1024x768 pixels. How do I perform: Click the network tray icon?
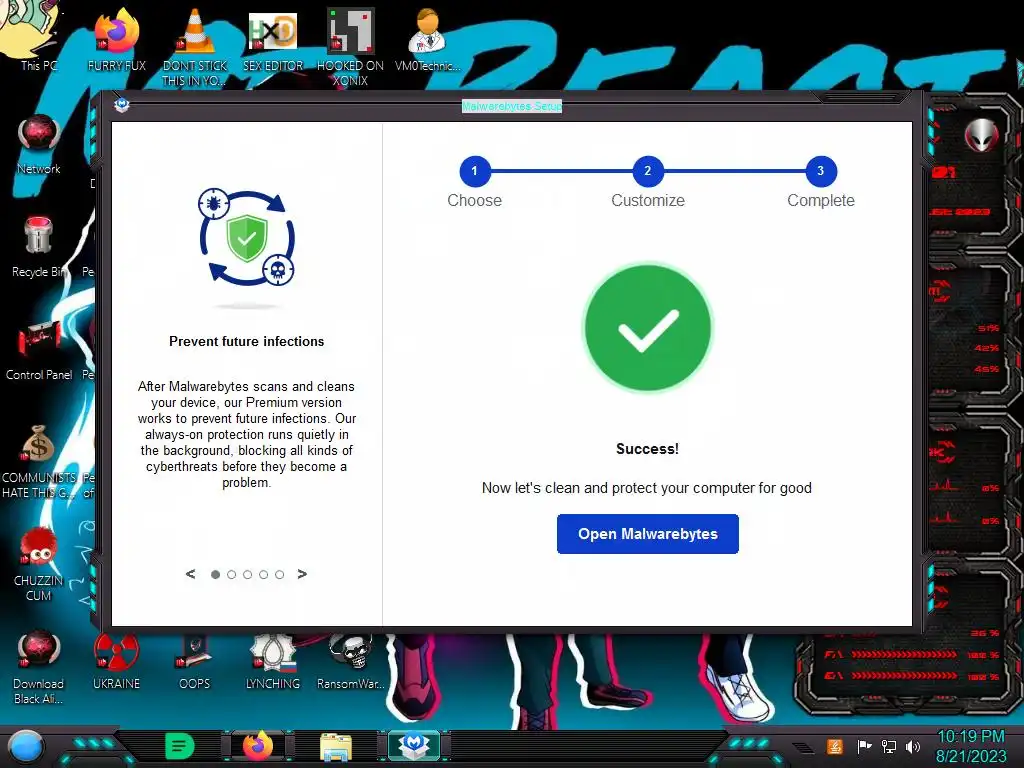coord(889,746)
